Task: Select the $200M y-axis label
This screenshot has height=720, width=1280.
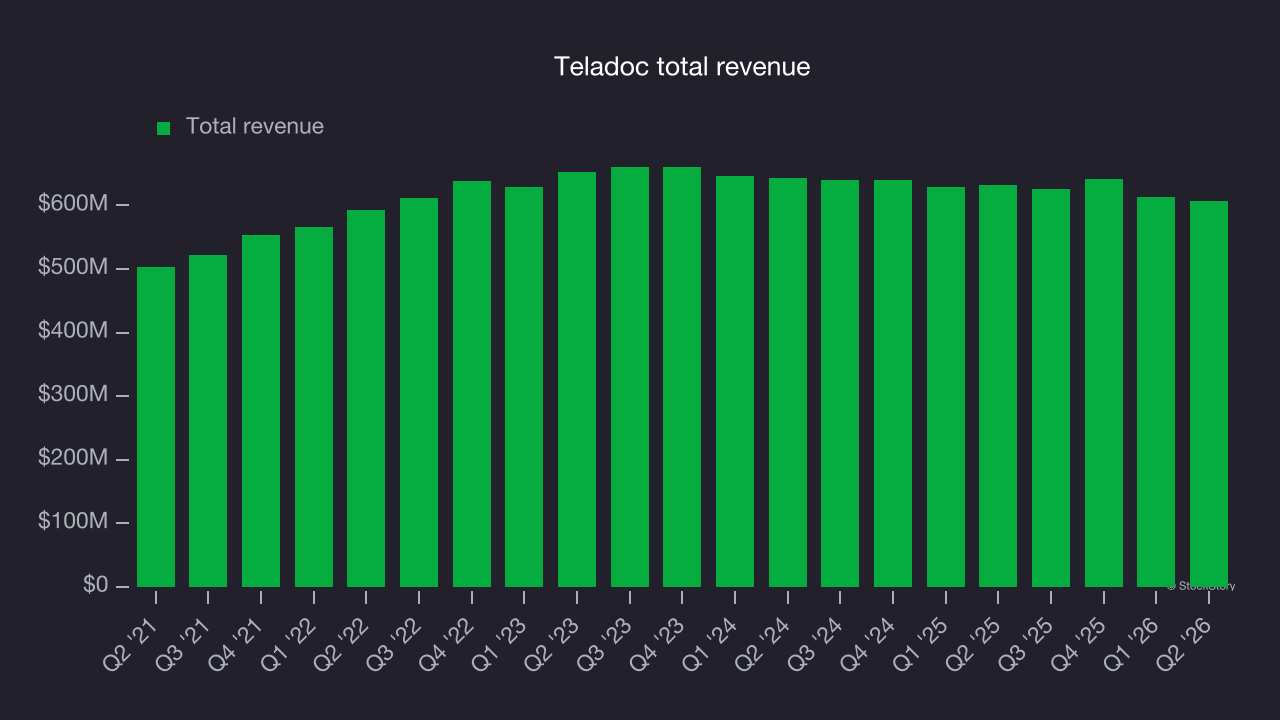Action: (x=73, y=458)
